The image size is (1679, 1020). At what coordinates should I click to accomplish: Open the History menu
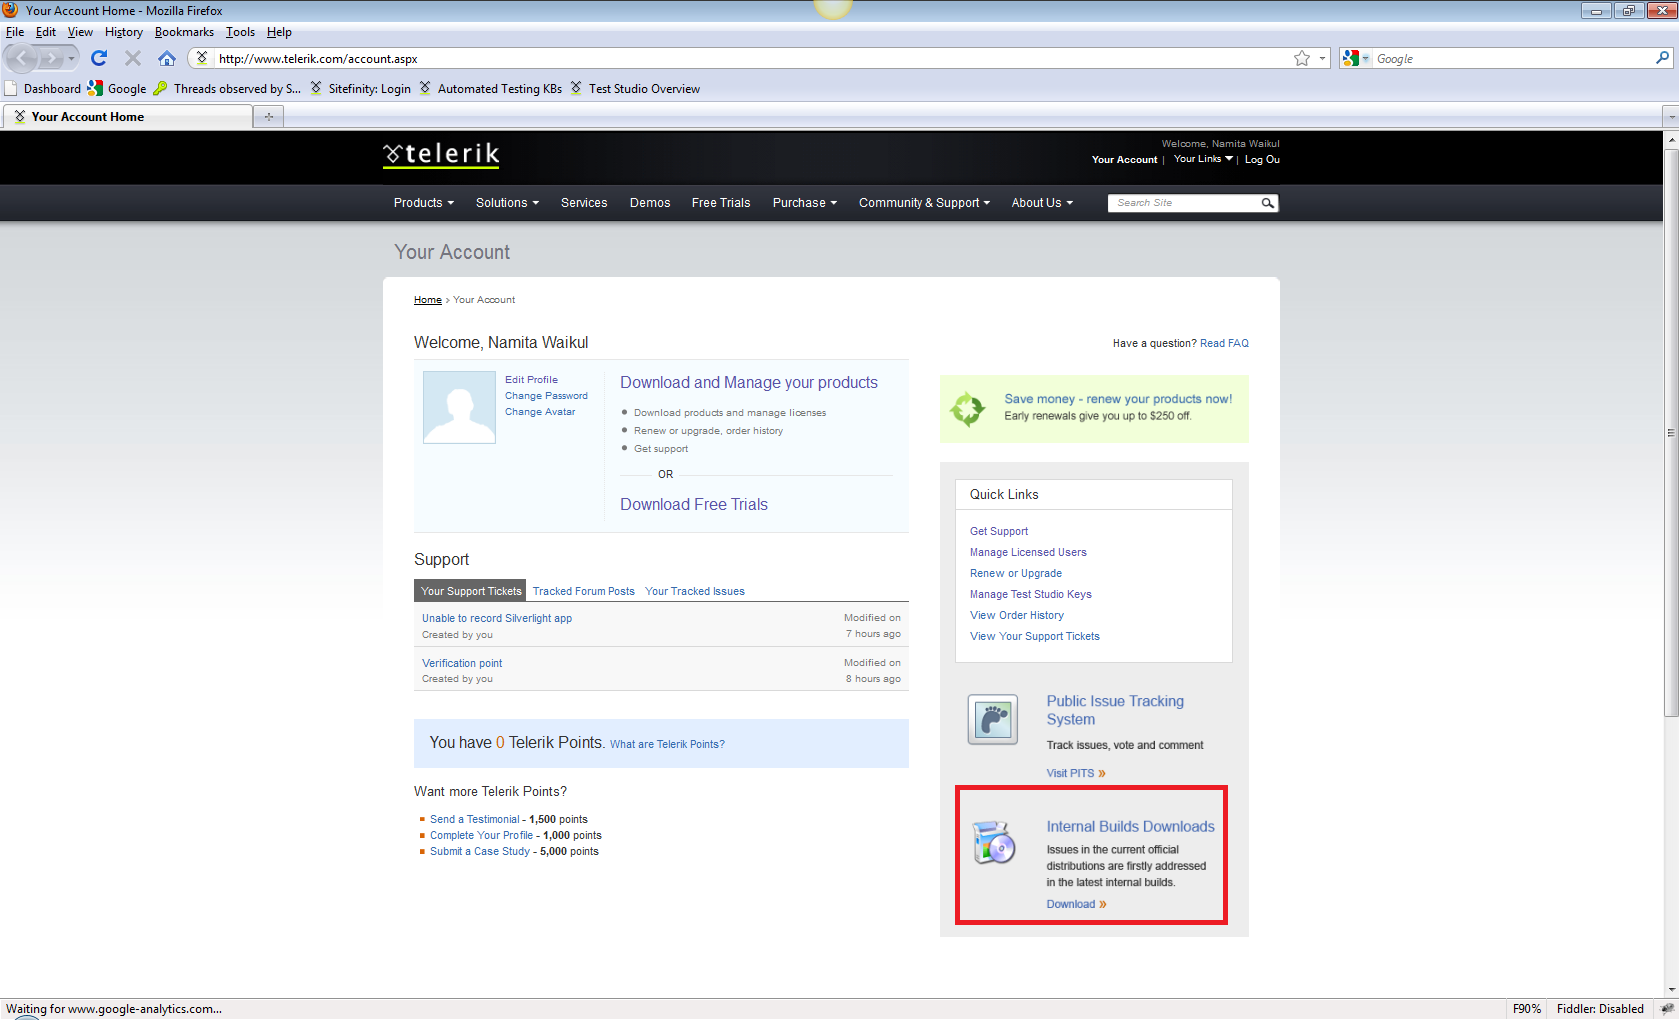(124, 32)
